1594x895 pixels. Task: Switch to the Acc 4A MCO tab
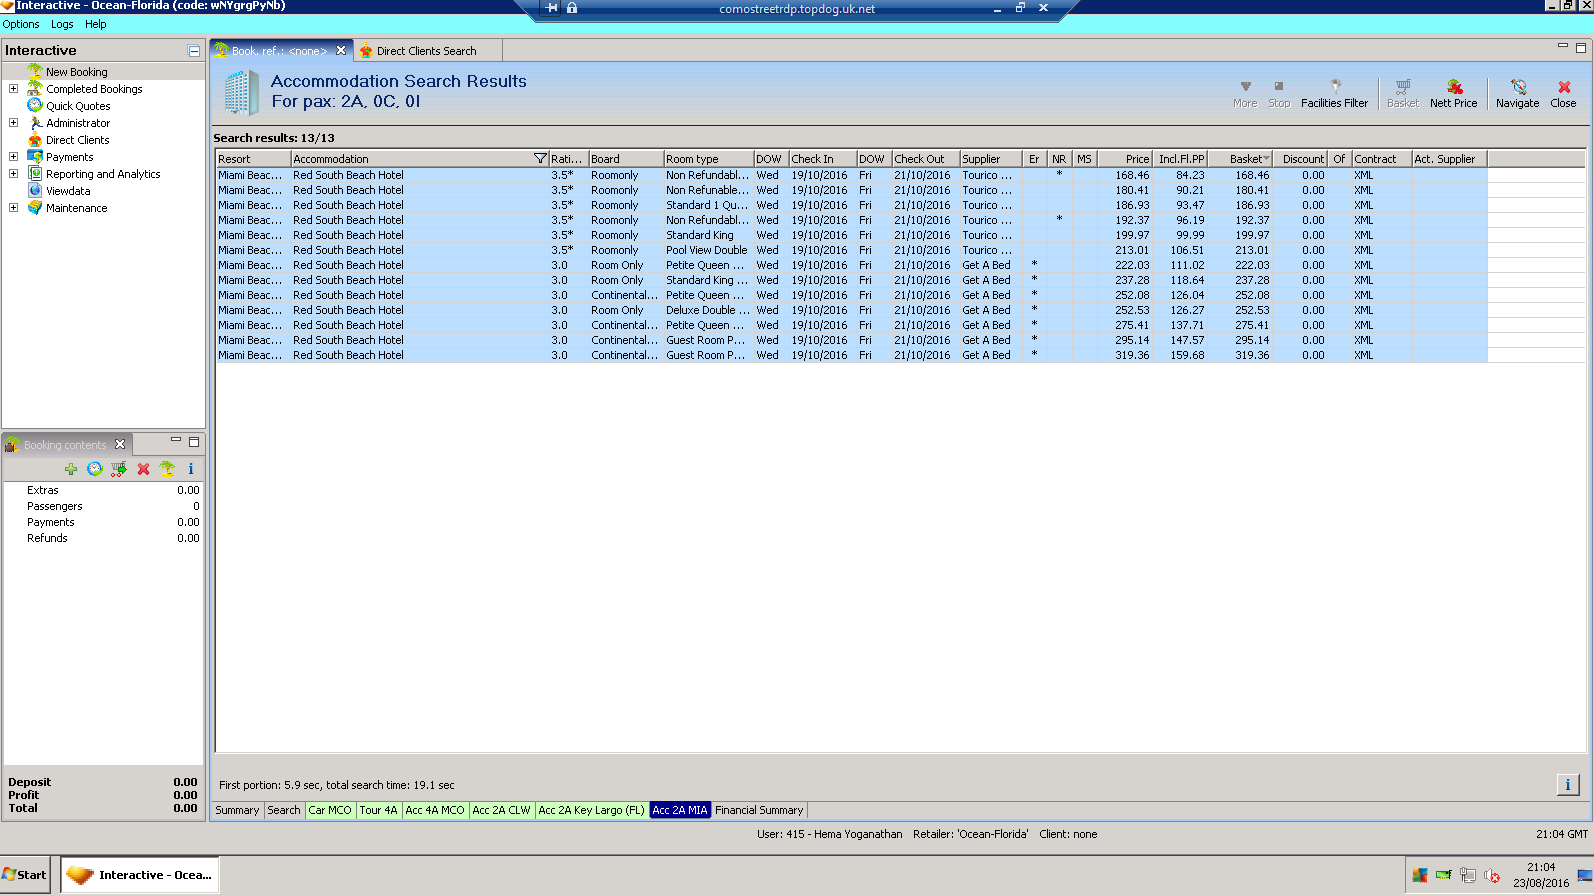[x=435, y=810]
